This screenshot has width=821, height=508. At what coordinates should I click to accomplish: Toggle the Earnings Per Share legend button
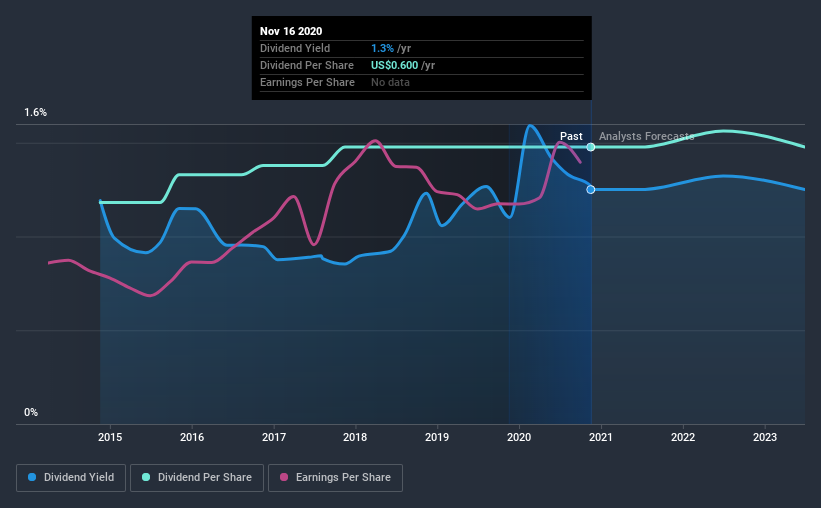click(335, 478)
